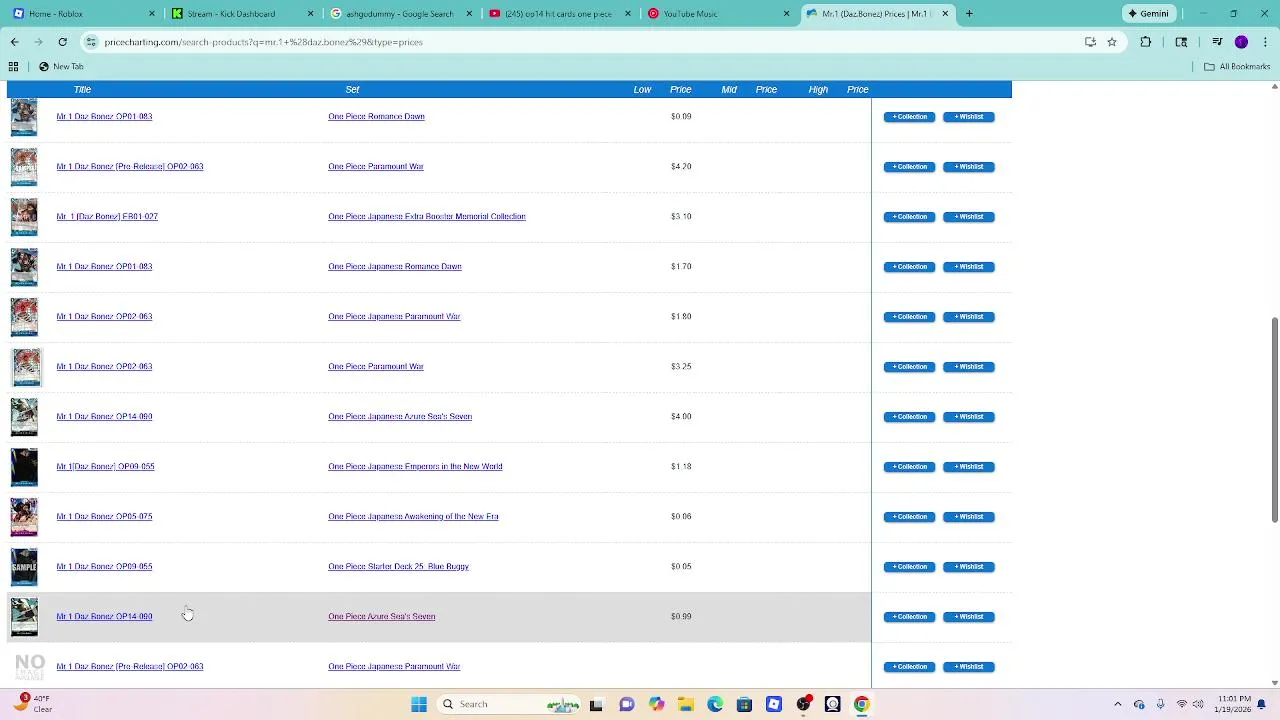Open One Piece Azure Sea's Seven set link
This screenshot has width=1280, height=720.
pyautogui.click(x=381, y=617)
